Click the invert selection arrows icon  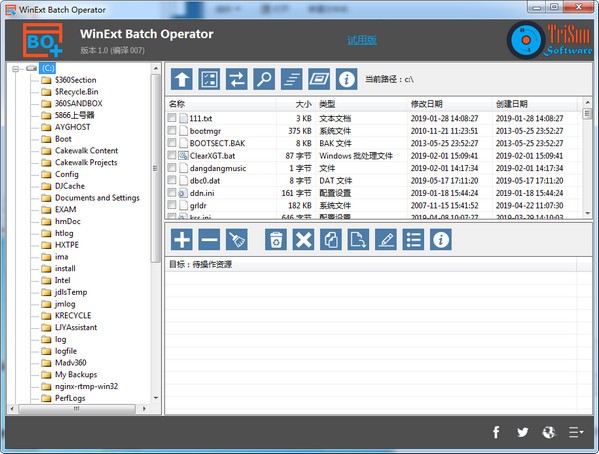click(x=236, y=79)
